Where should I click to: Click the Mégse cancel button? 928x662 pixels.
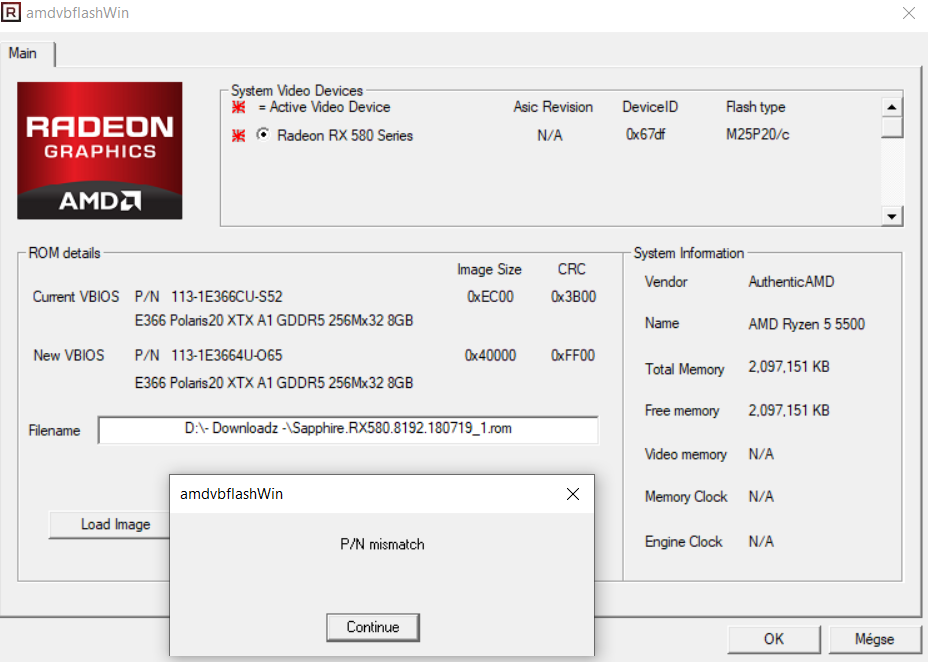point(874,639)
